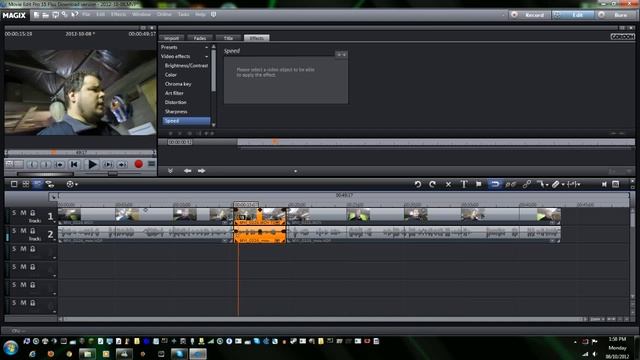Mute track 1
640x360 pixels.
pyautogui.click(x=23, y=213)
